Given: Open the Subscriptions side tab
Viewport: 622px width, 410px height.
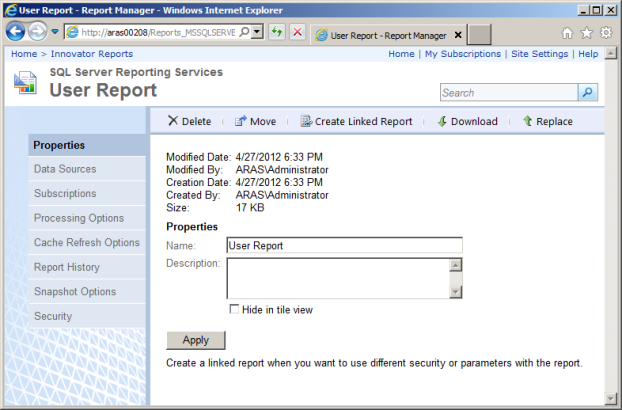Looking at the screenshot, I should pyautogui.click(x=87, y=194).
